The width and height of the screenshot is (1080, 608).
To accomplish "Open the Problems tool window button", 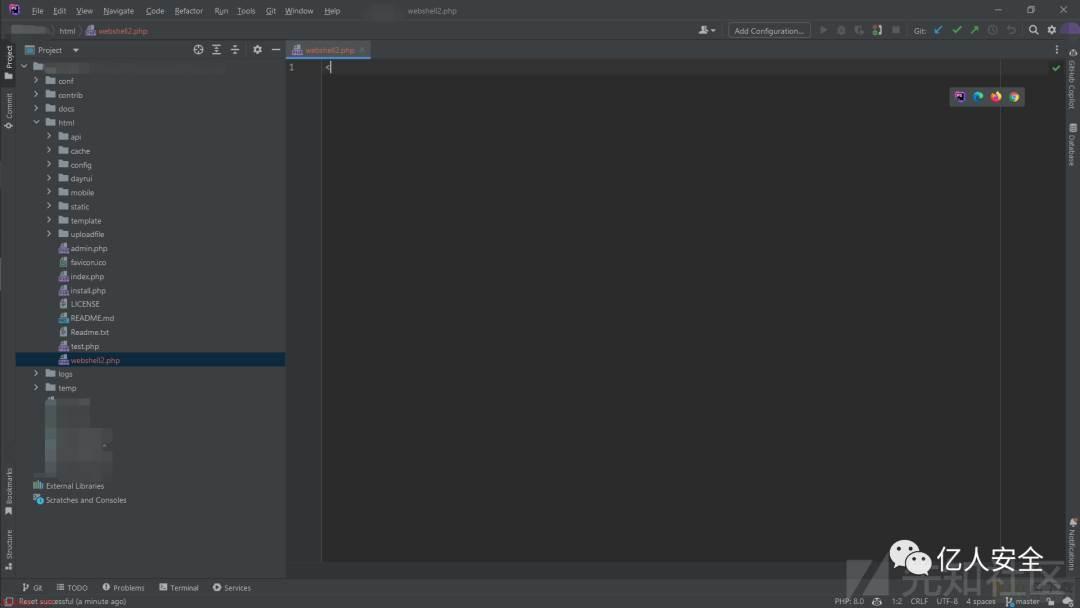I will [x=123, y=587].
